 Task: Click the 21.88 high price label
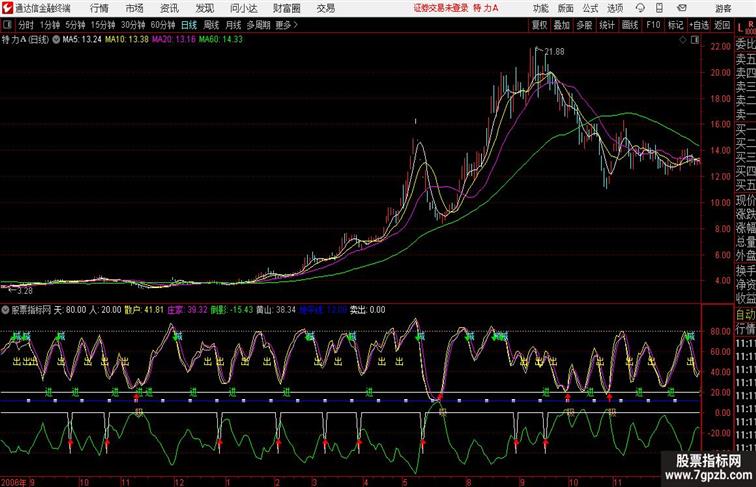554,52
